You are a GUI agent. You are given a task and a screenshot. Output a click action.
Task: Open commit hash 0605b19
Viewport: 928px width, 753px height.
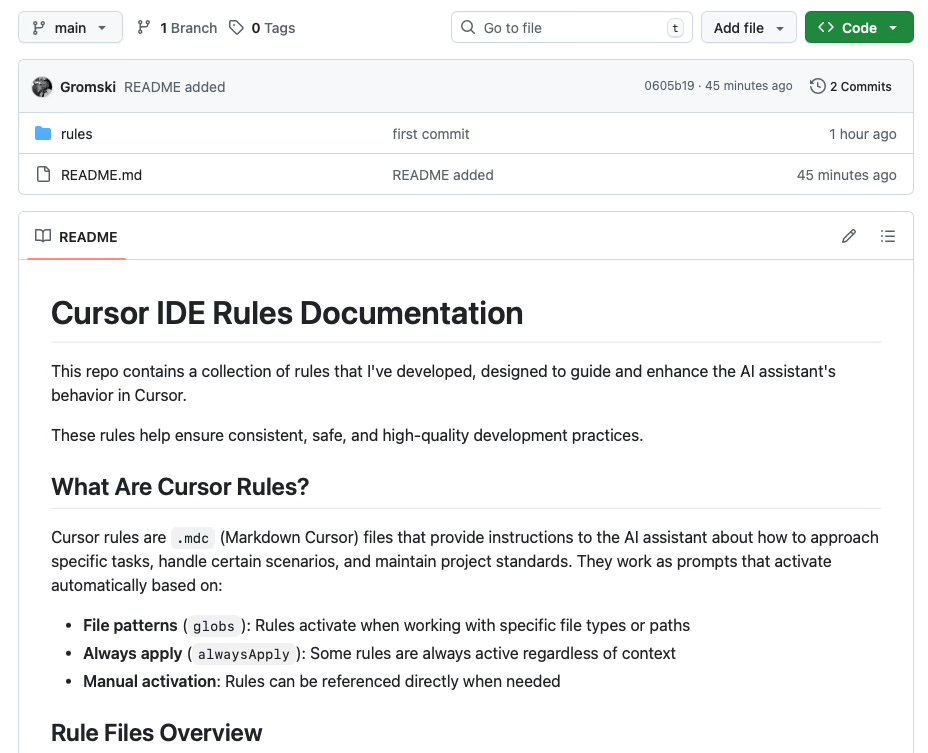[x=669, y=86]
